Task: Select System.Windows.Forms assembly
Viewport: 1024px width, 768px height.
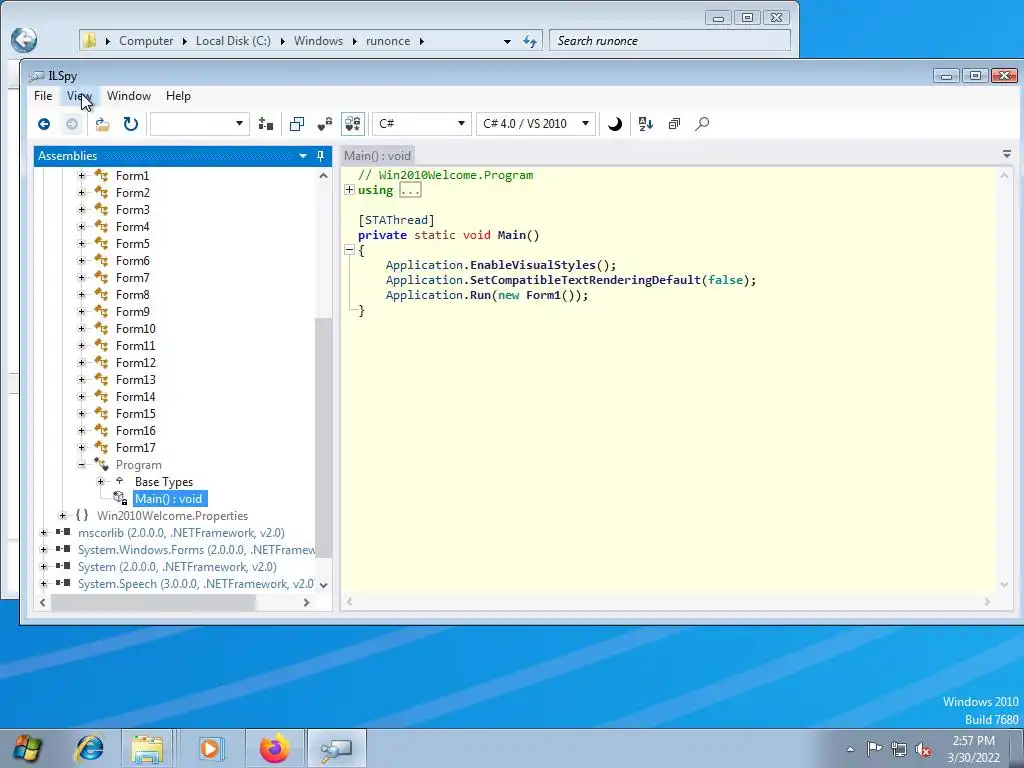Action: (x=196, y=550)
